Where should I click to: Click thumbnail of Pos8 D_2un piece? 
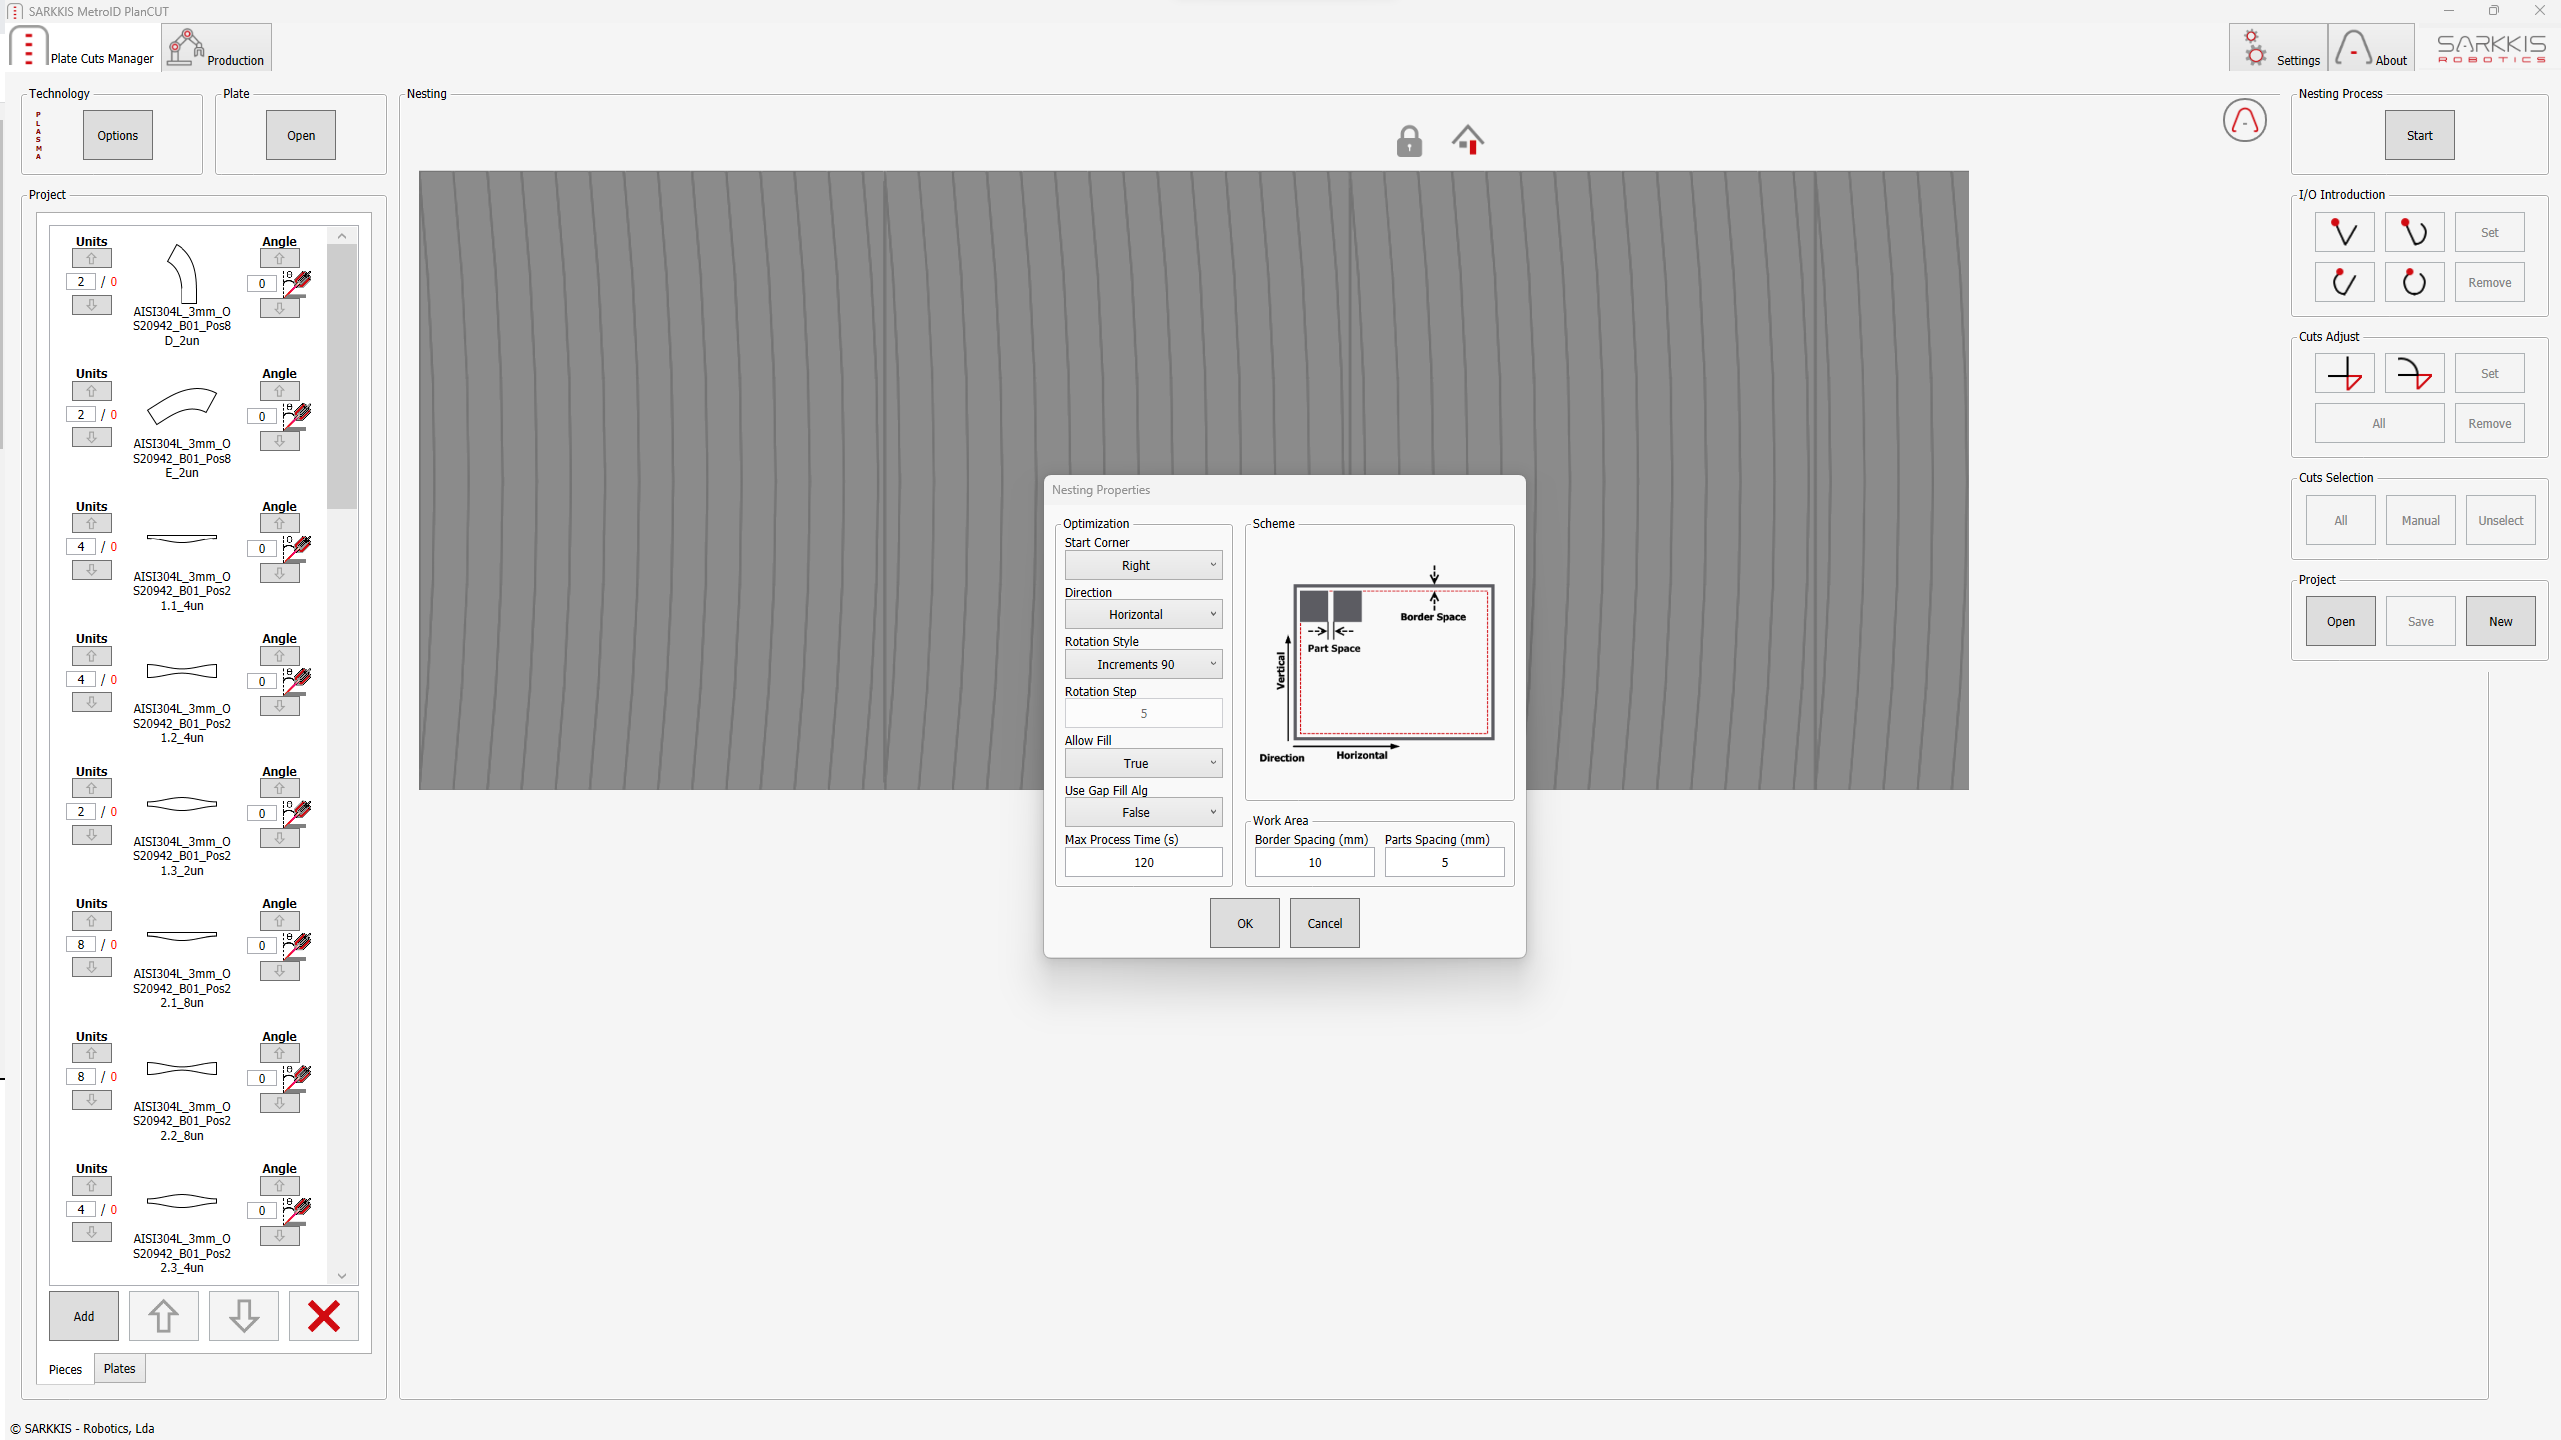pos(182,274)
